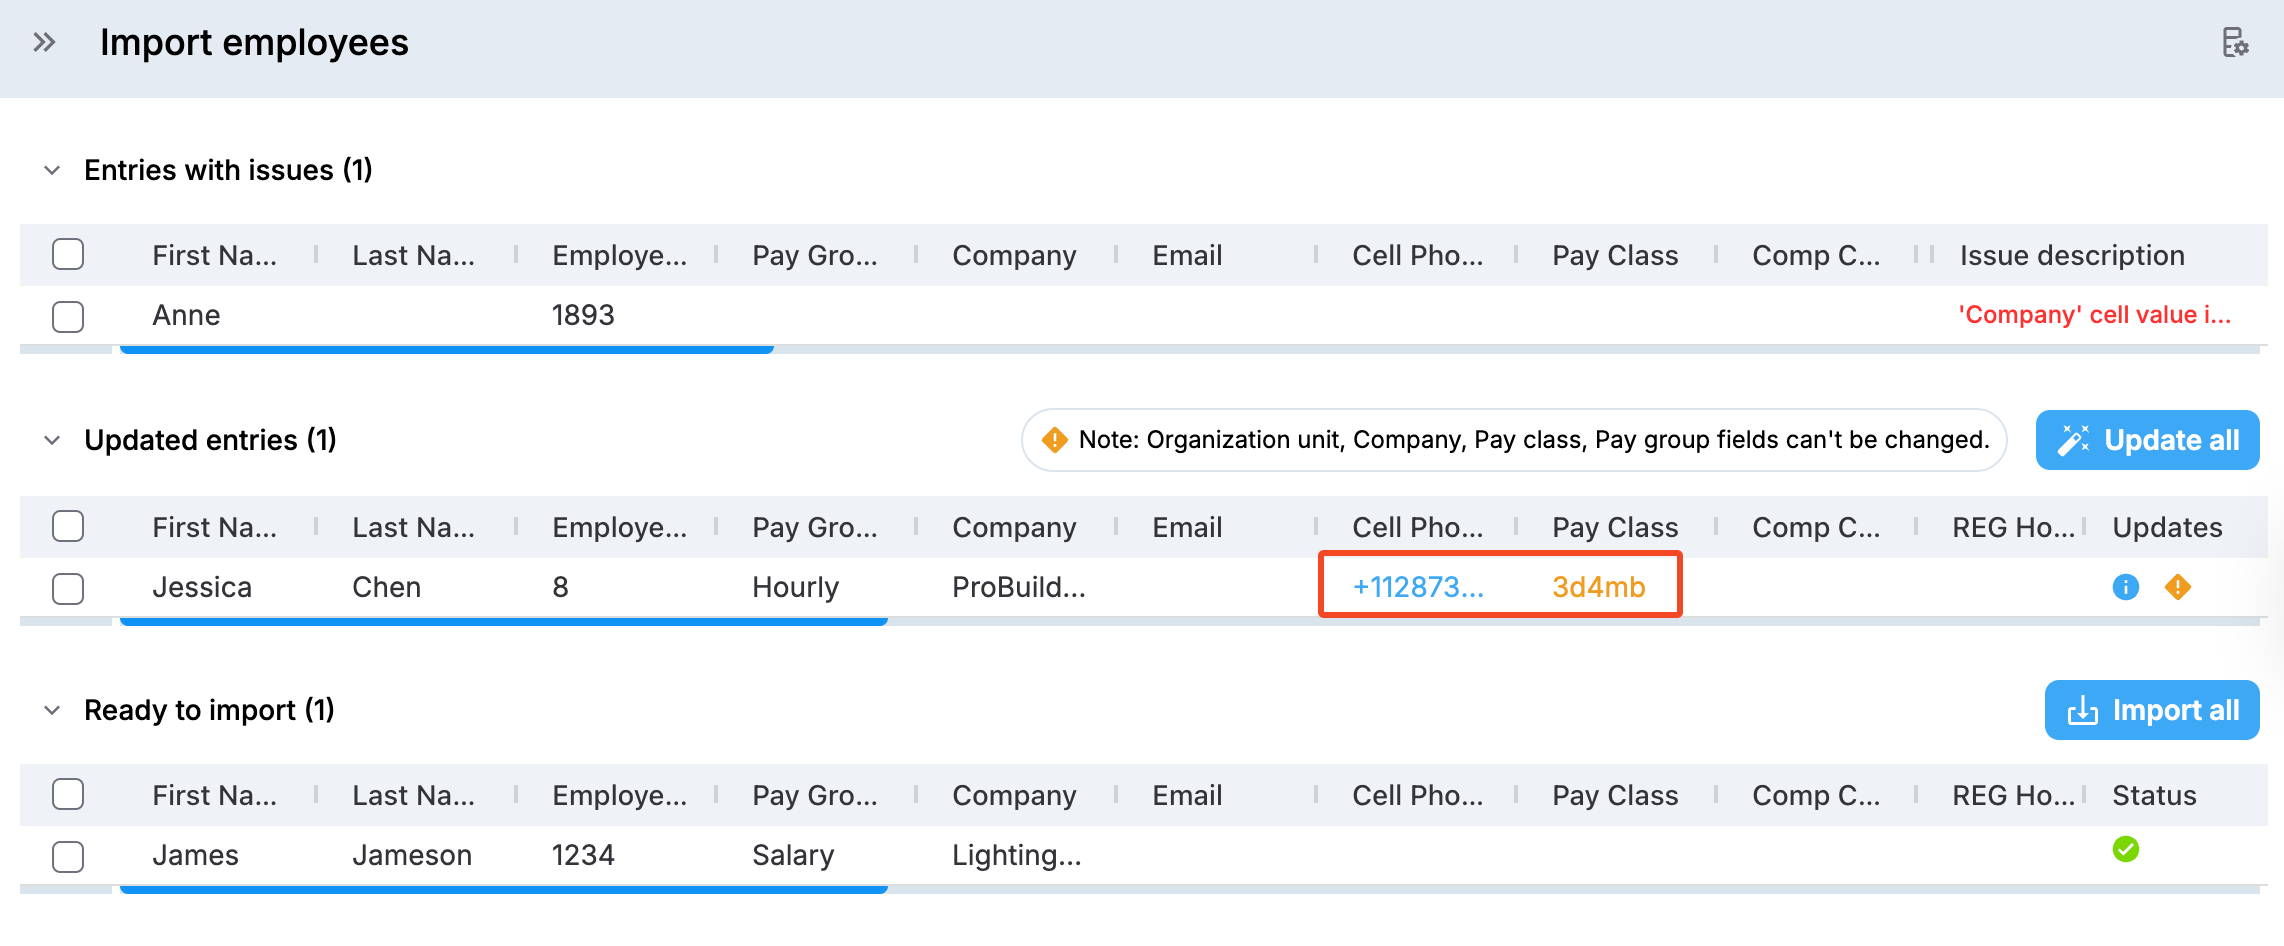
Task: Click the scrollbar under Ready to import table
Action: click(503, 889)
